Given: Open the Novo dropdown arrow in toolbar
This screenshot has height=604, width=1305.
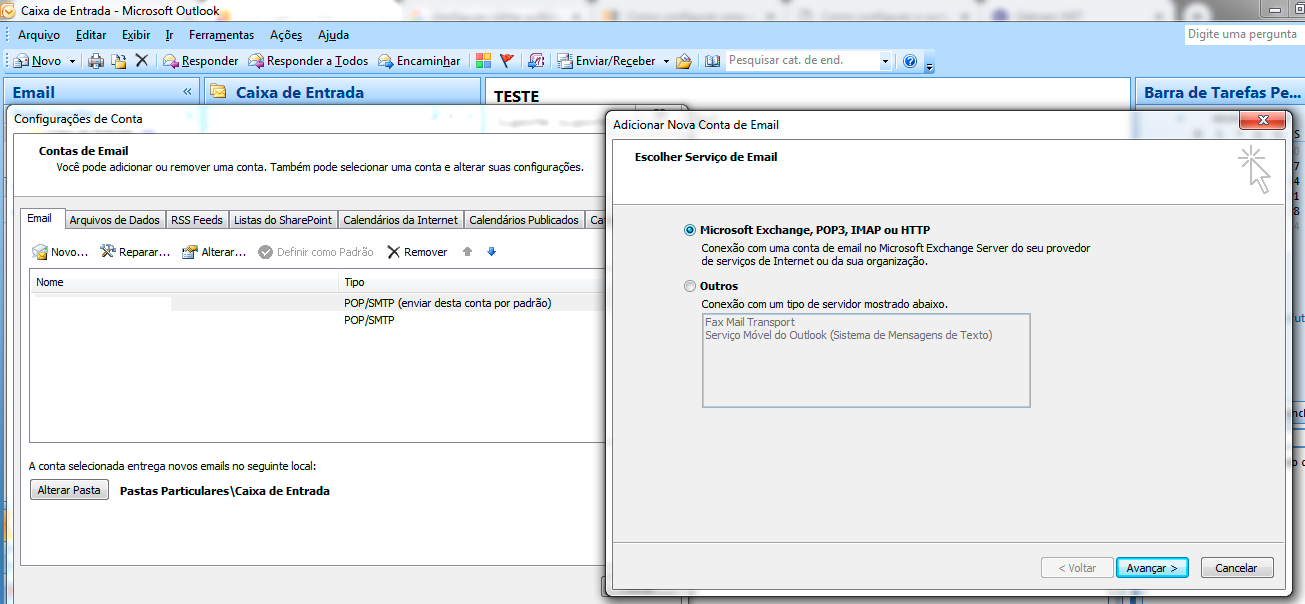Looking at the screenshot, I should tap(72, 61).
